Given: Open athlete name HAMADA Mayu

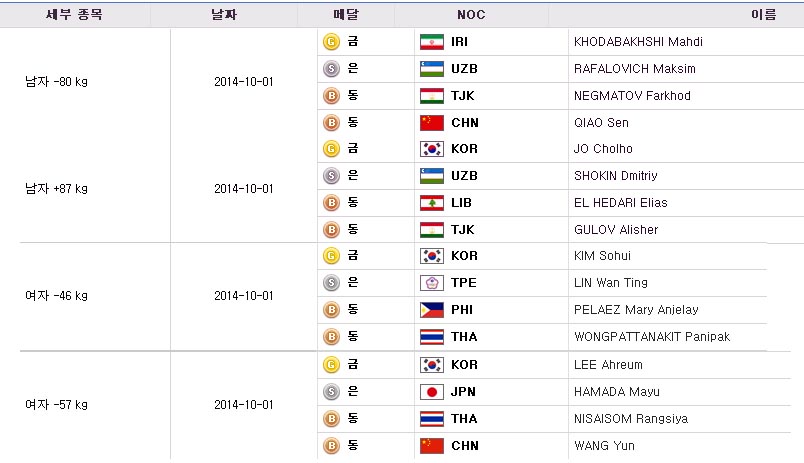Looking at the screenshot, I should click(x=617, y=392).
